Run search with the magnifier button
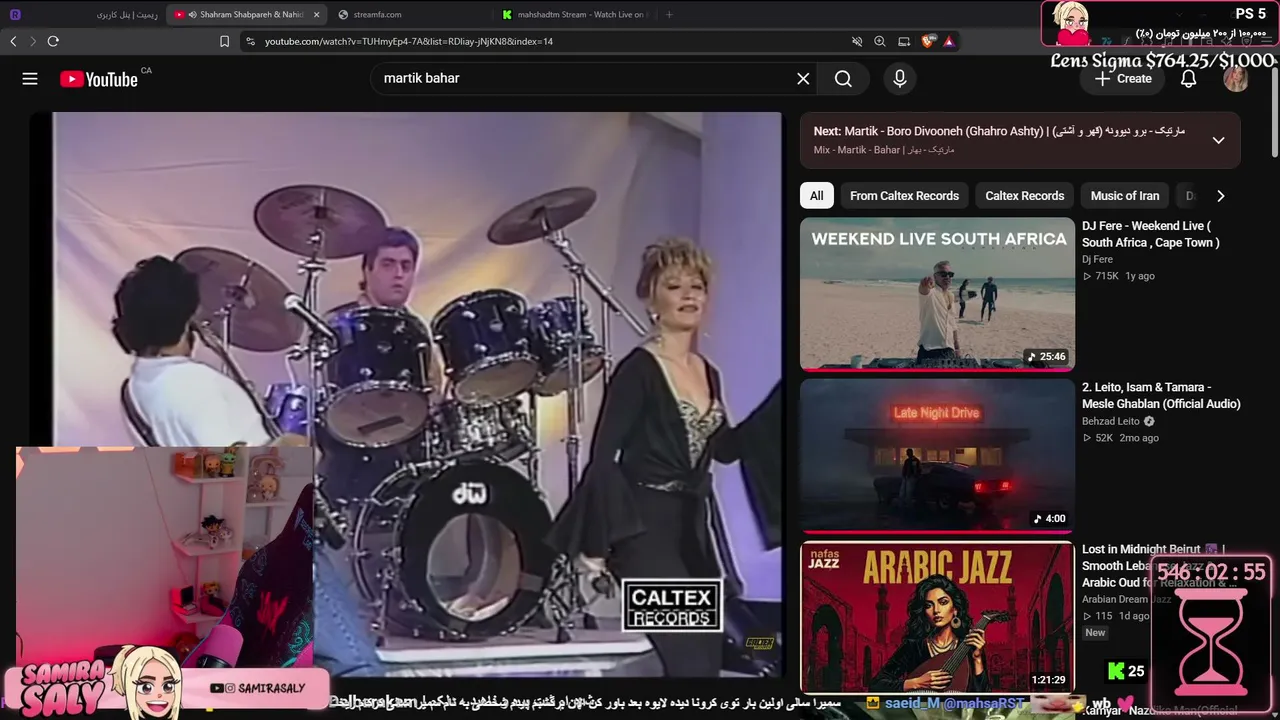Viewport: 1280px width, 720px height. [843, 79]
